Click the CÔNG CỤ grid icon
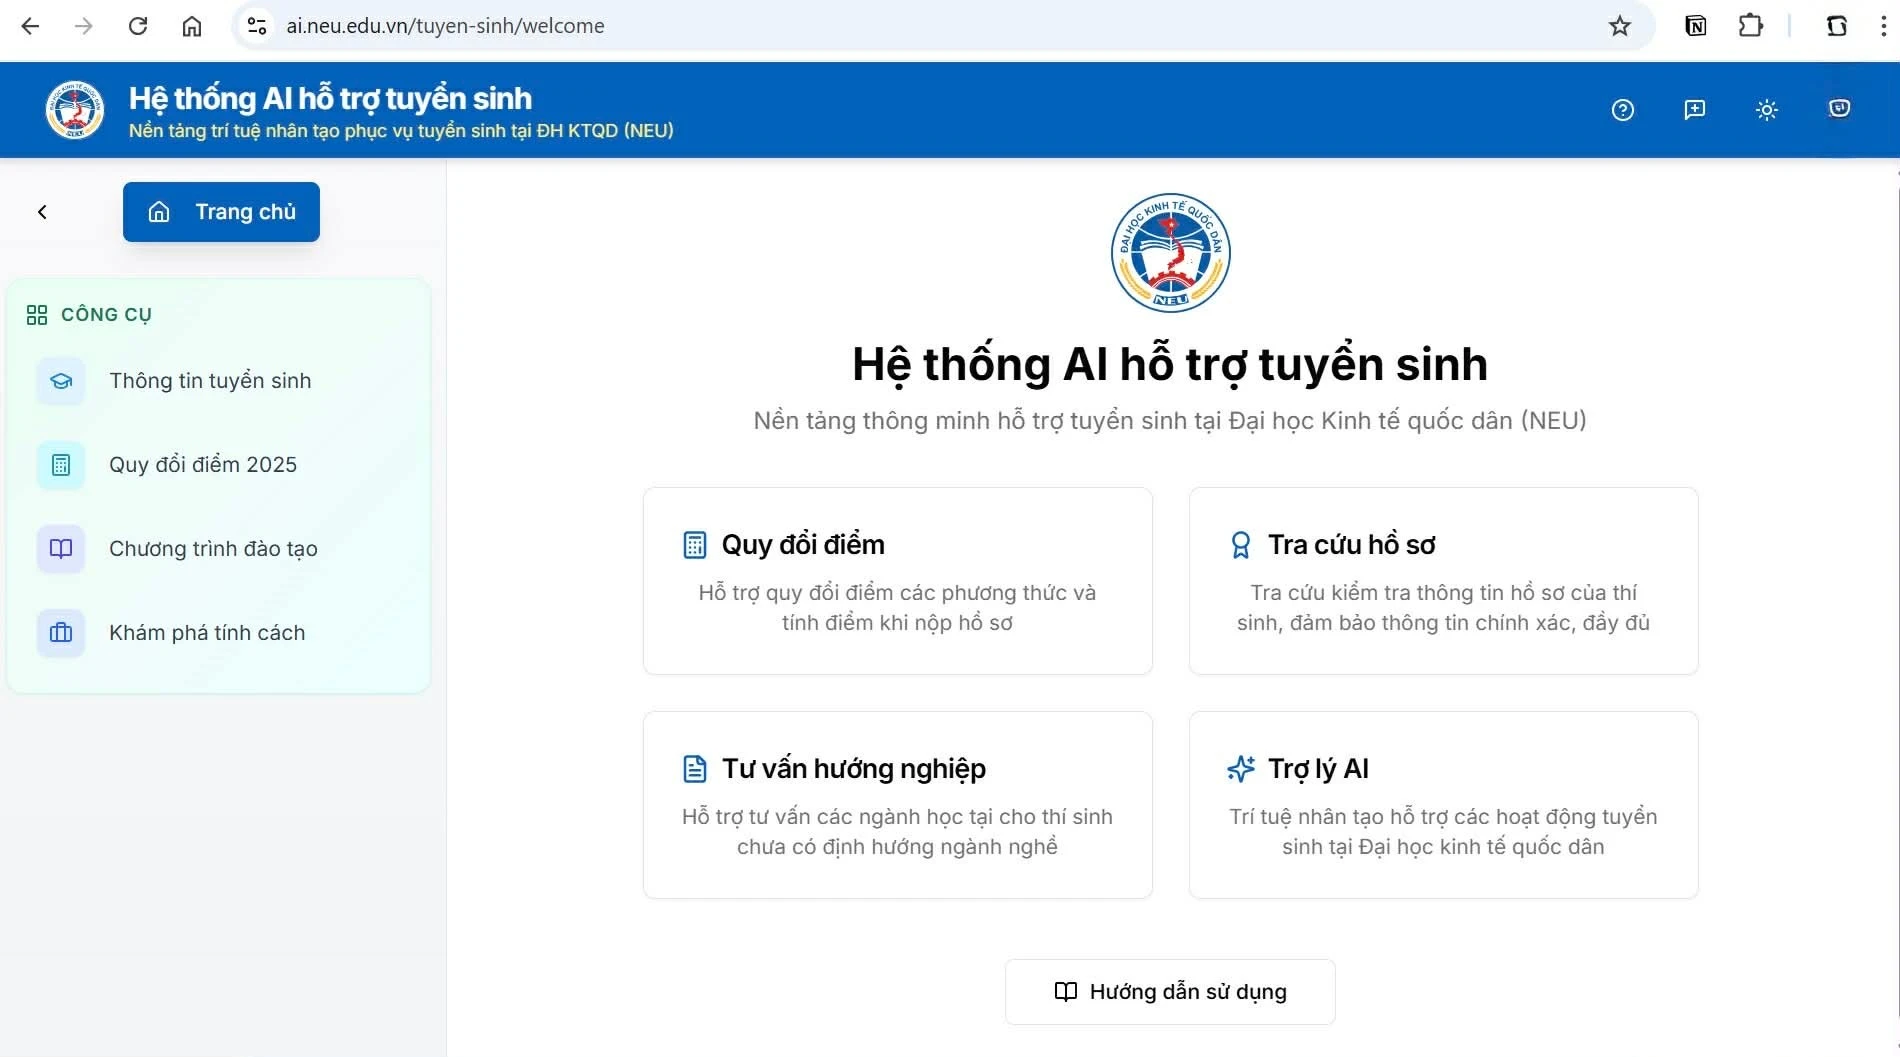1900x1057 pixels. pyautogui.click(x=37, y=315)
